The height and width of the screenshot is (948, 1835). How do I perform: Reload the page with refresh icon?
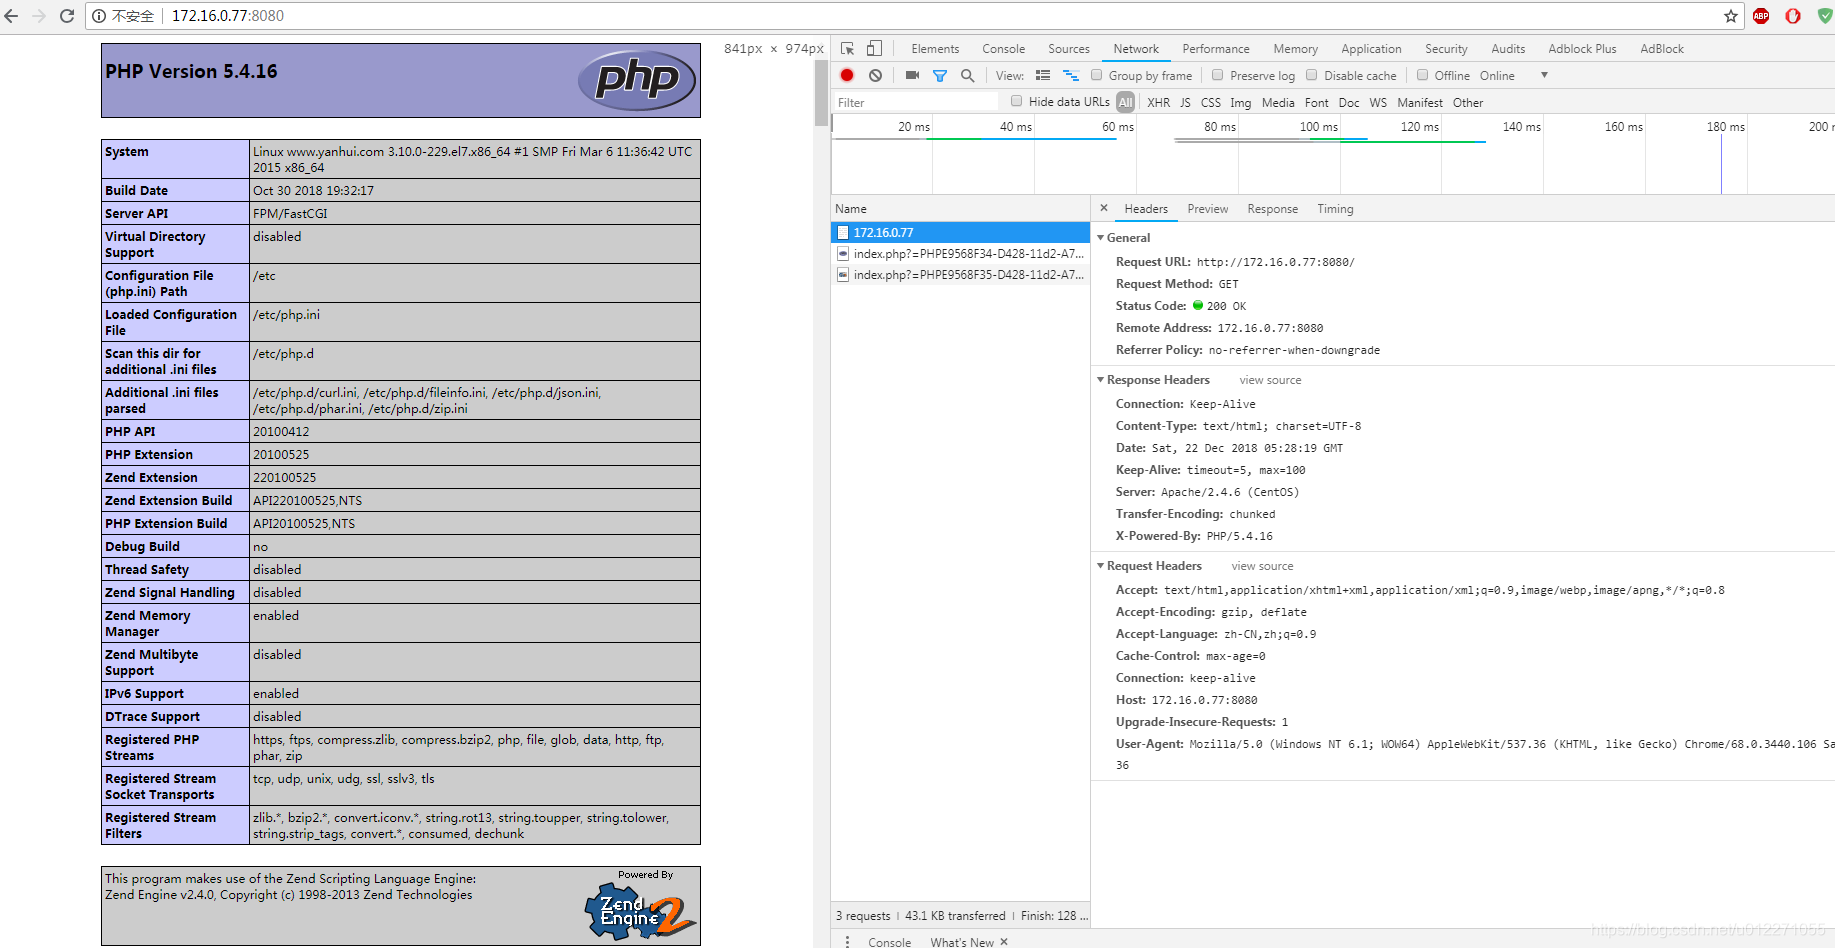pyautogui.click(x=67, y=16)
